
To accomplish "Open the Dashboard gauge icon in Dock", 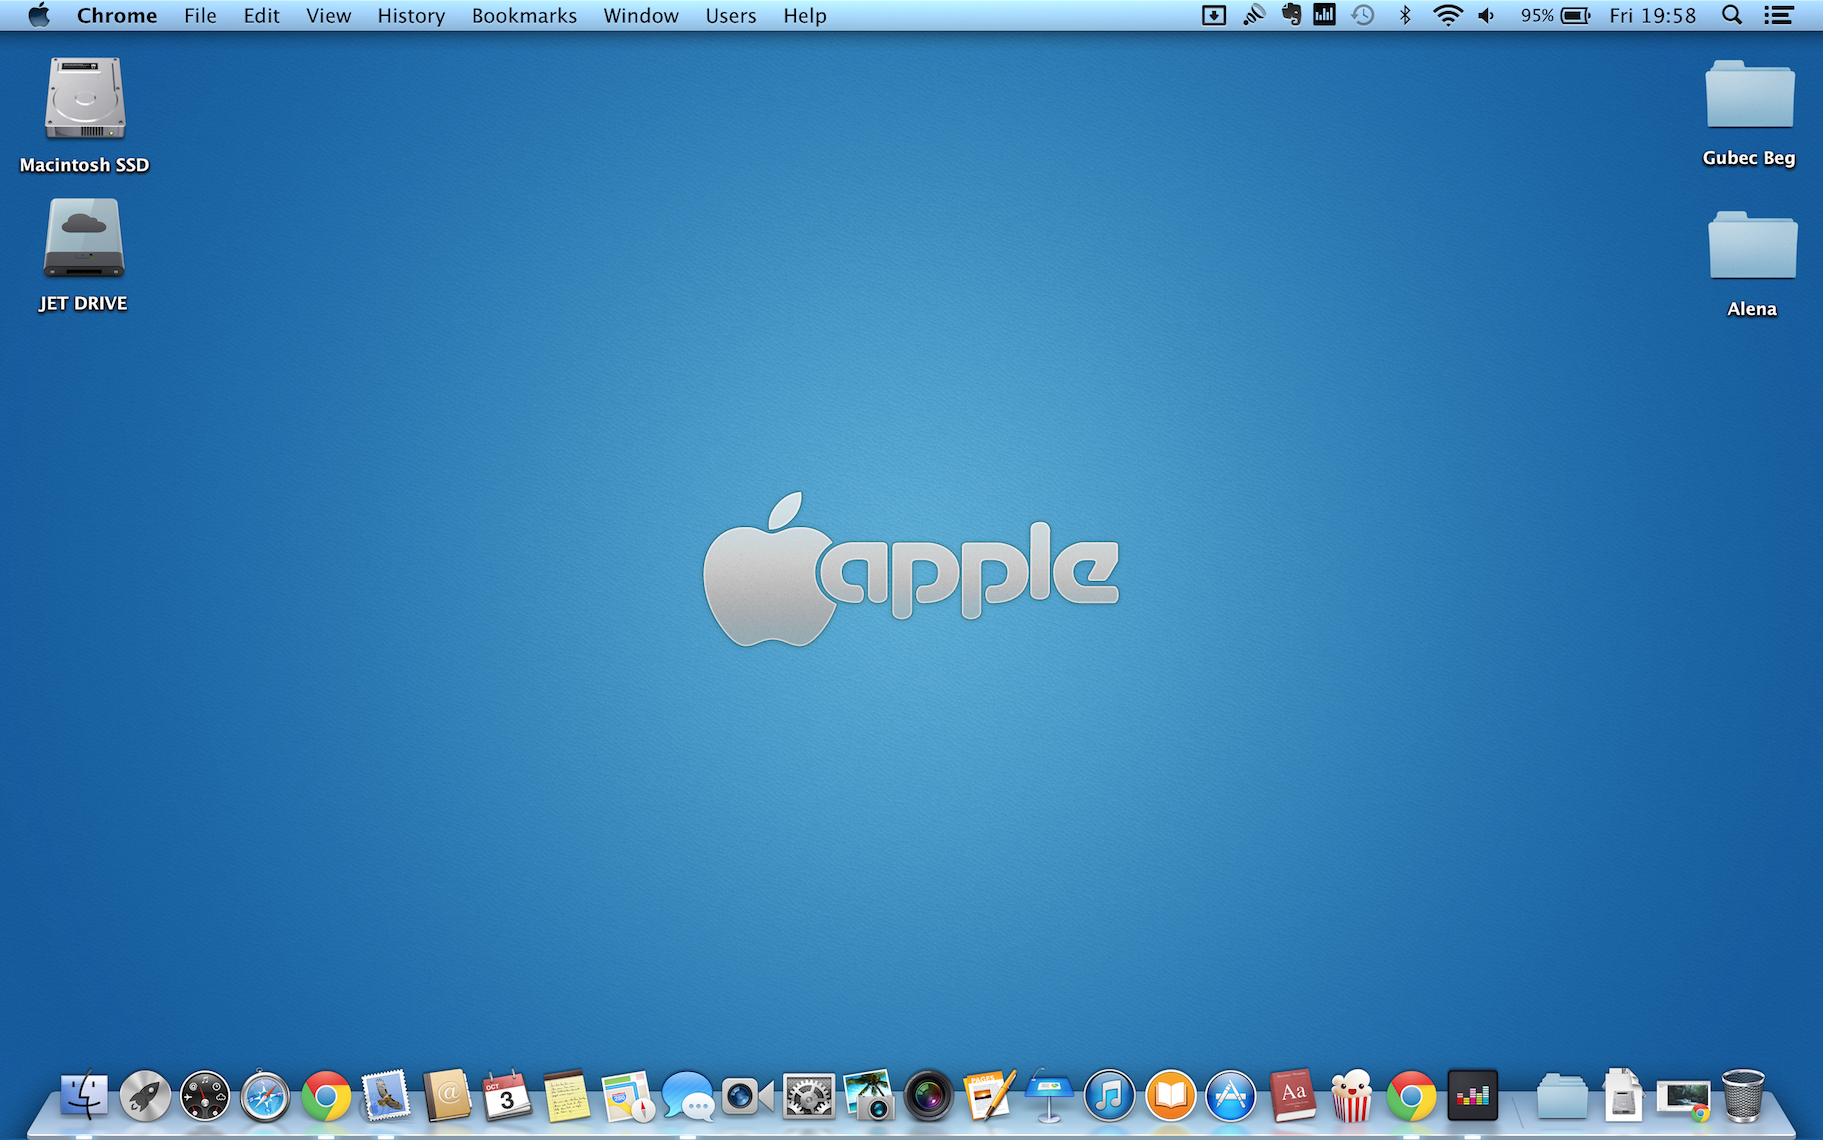I will tap(205, 1096).
